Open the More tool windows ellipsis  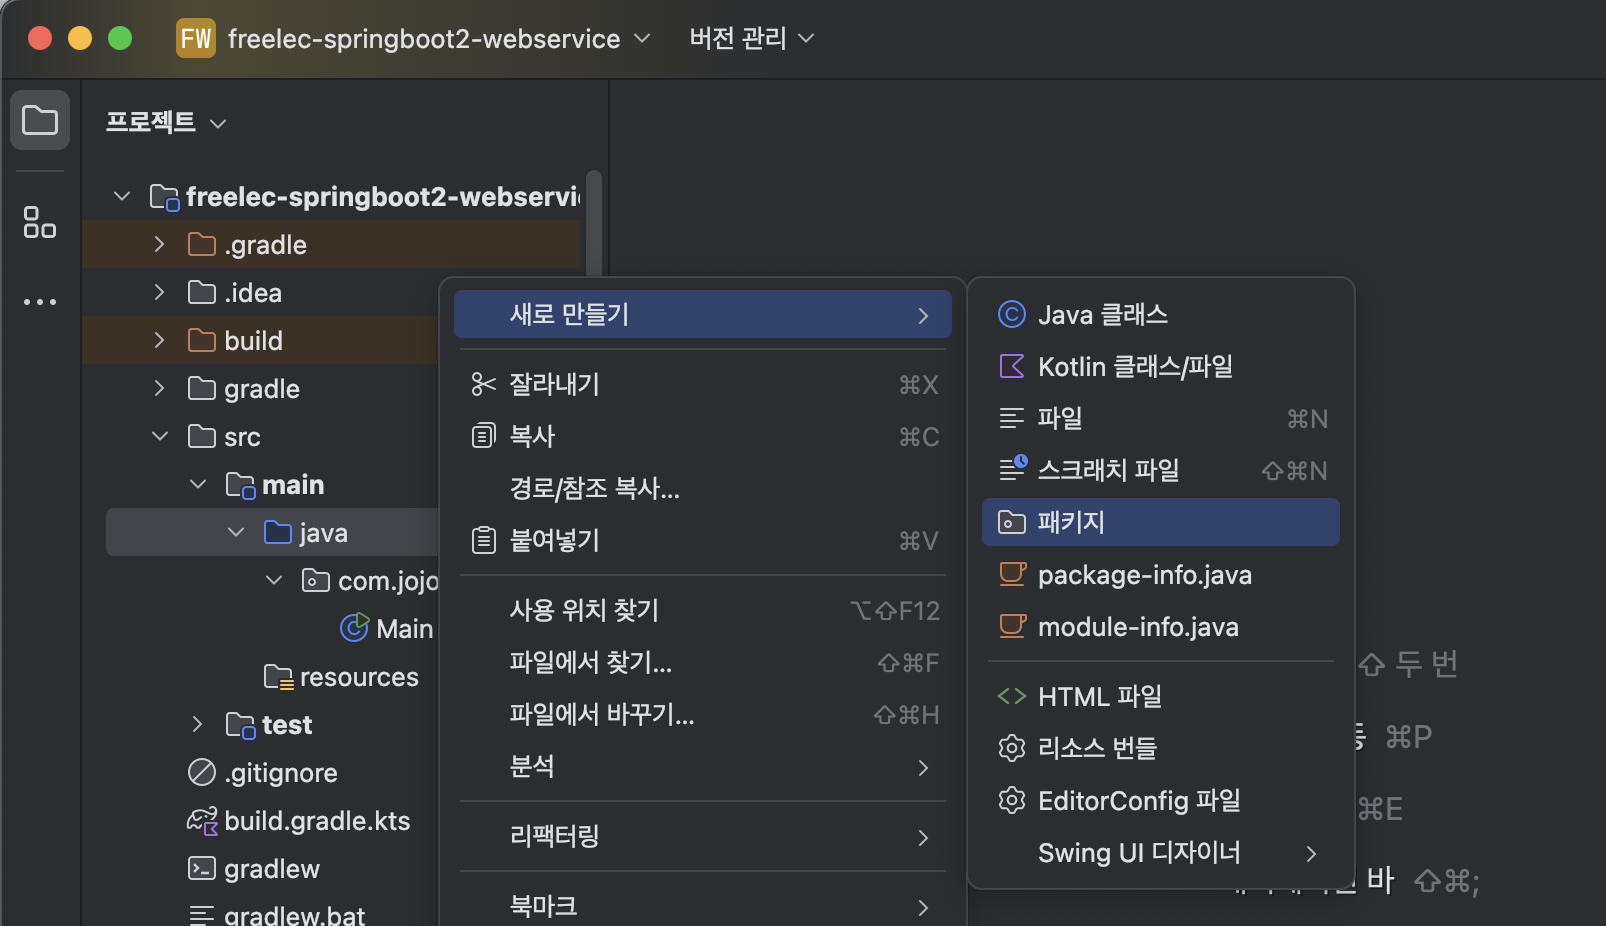tap(40, 301)
